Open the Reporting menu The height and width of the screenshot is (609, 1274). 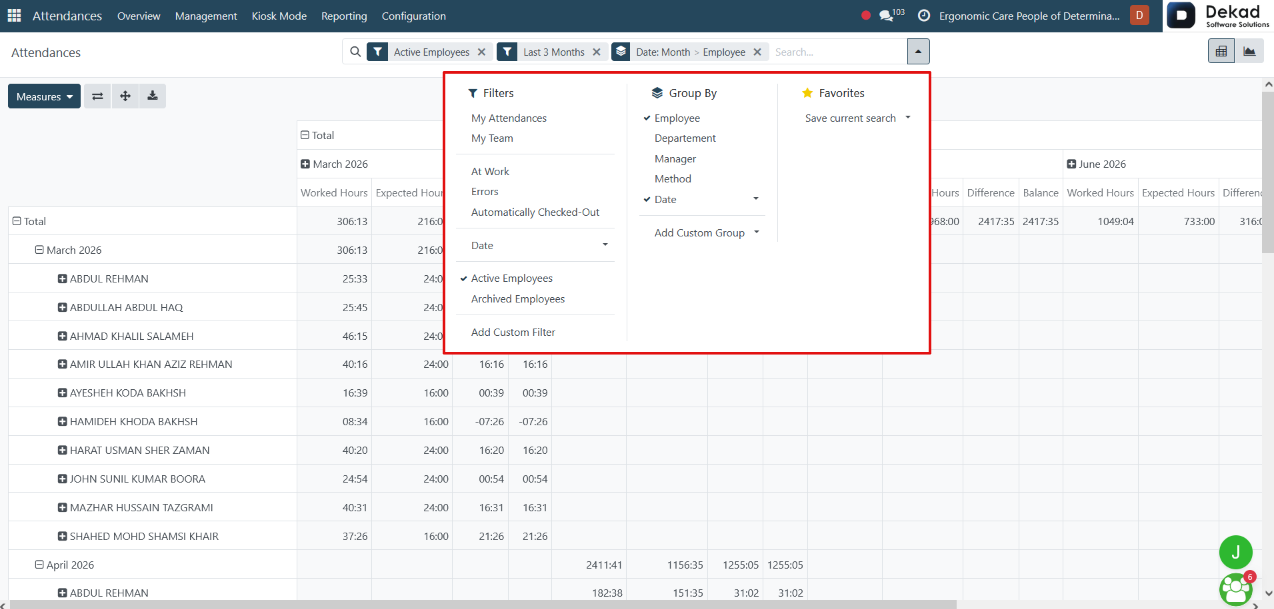(x=344, y=16)
